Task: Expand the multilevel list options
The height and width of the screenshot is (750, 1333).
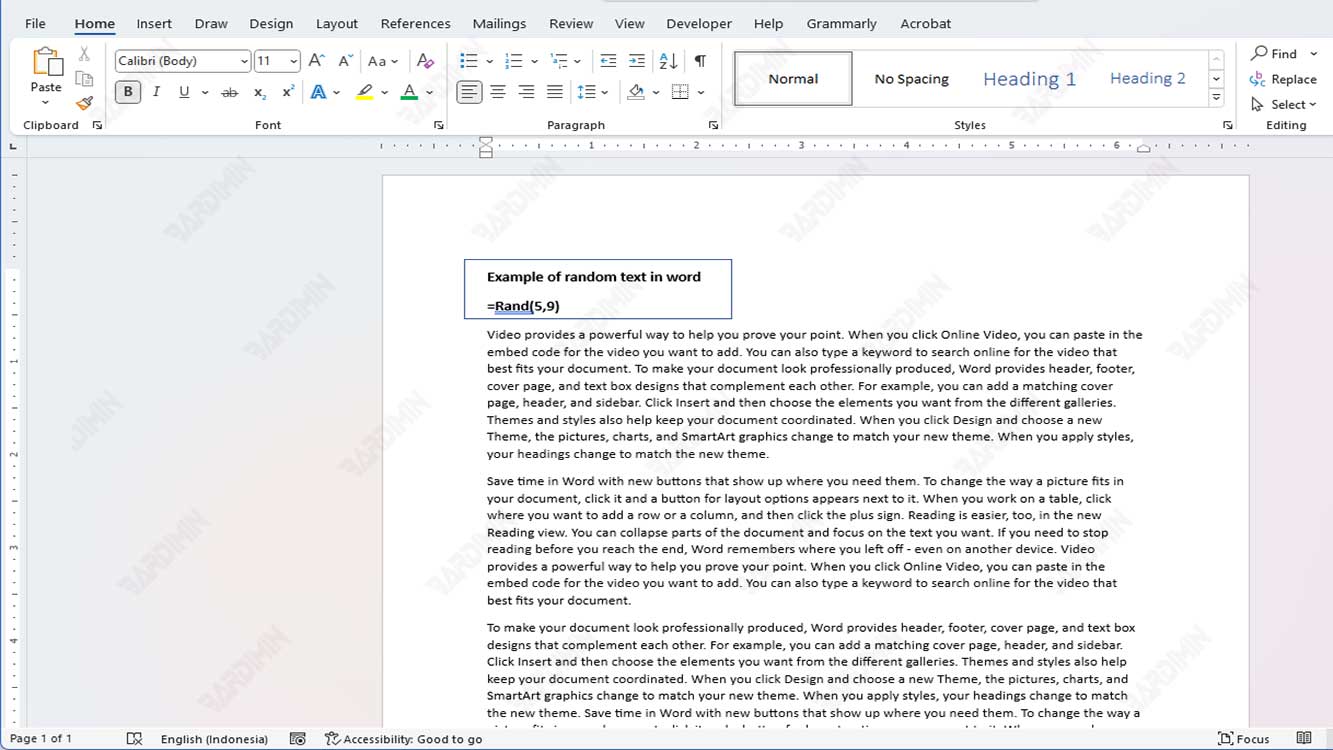Action: [577, 61]
